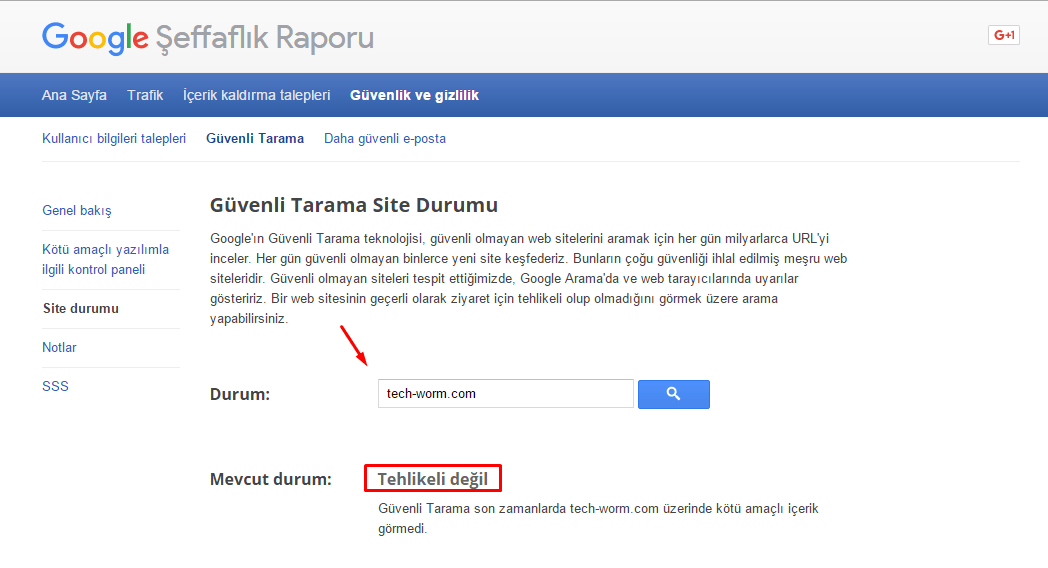This screenshot has height=568, width=1048.
Task: Open the Notlar sidebar link
Action: [59, 347]
